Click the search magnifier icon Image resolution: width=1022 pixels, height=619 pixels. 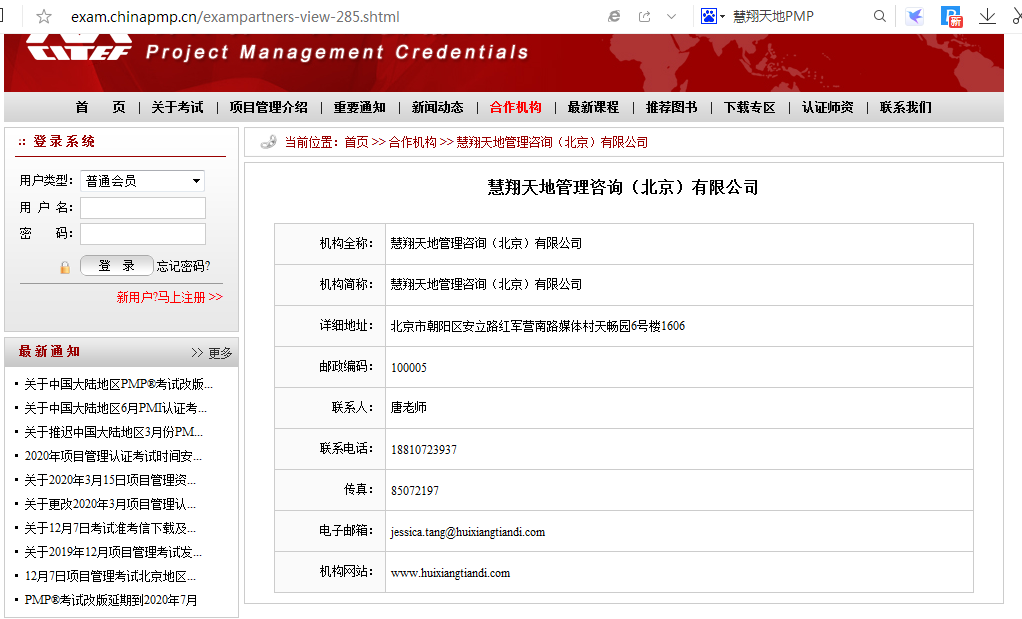pyautogui.click(x=880, y=17)
